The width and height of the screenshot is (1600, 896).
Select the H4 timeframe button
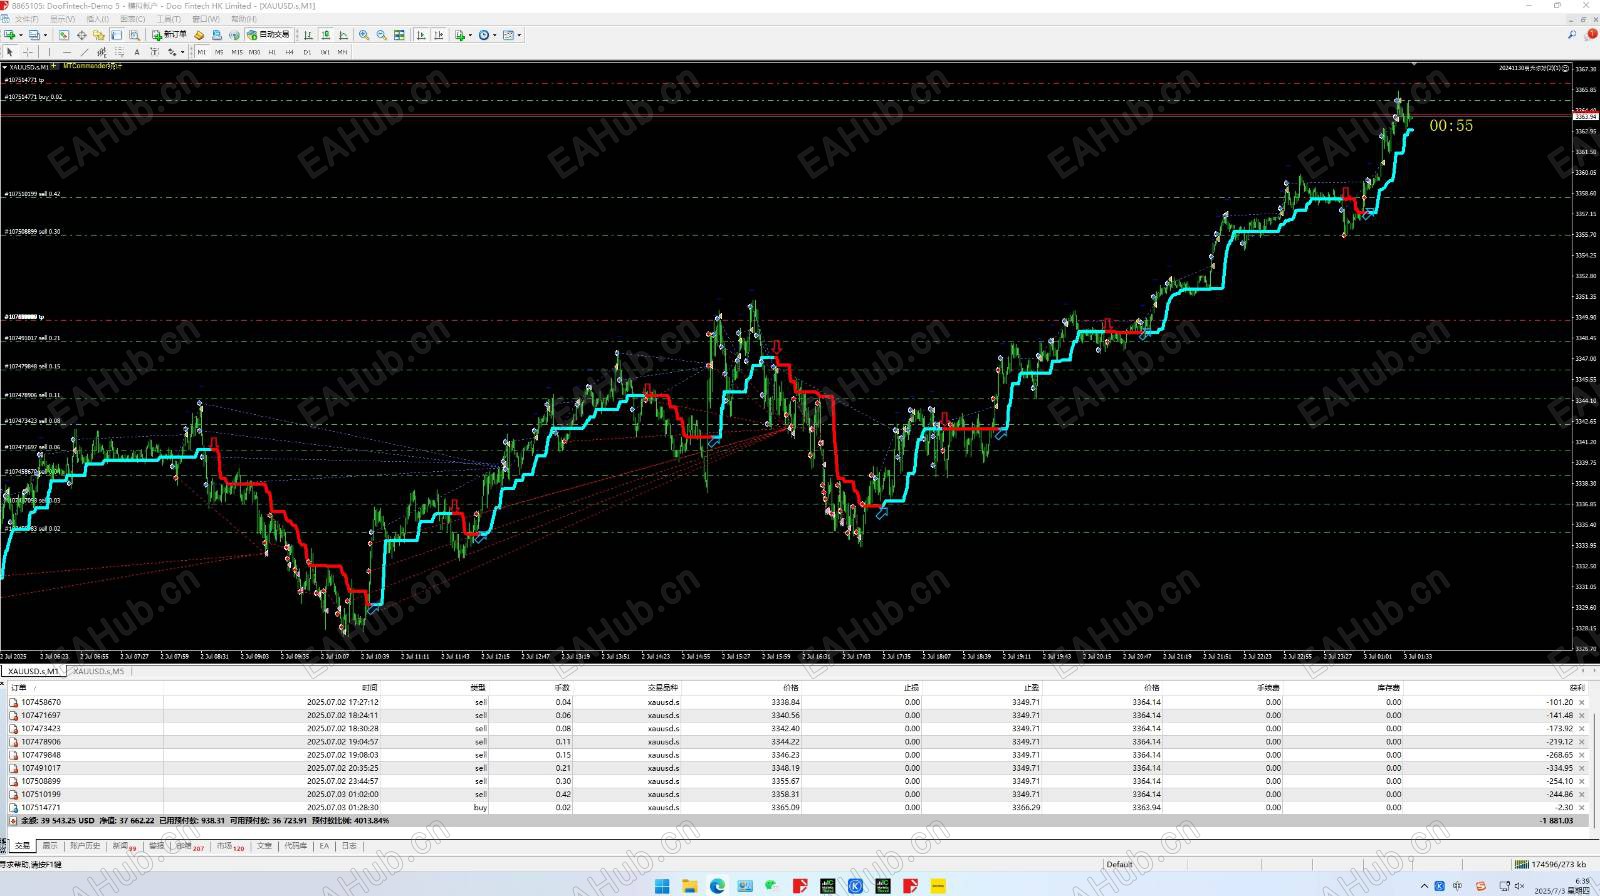[x=289, y=52]
